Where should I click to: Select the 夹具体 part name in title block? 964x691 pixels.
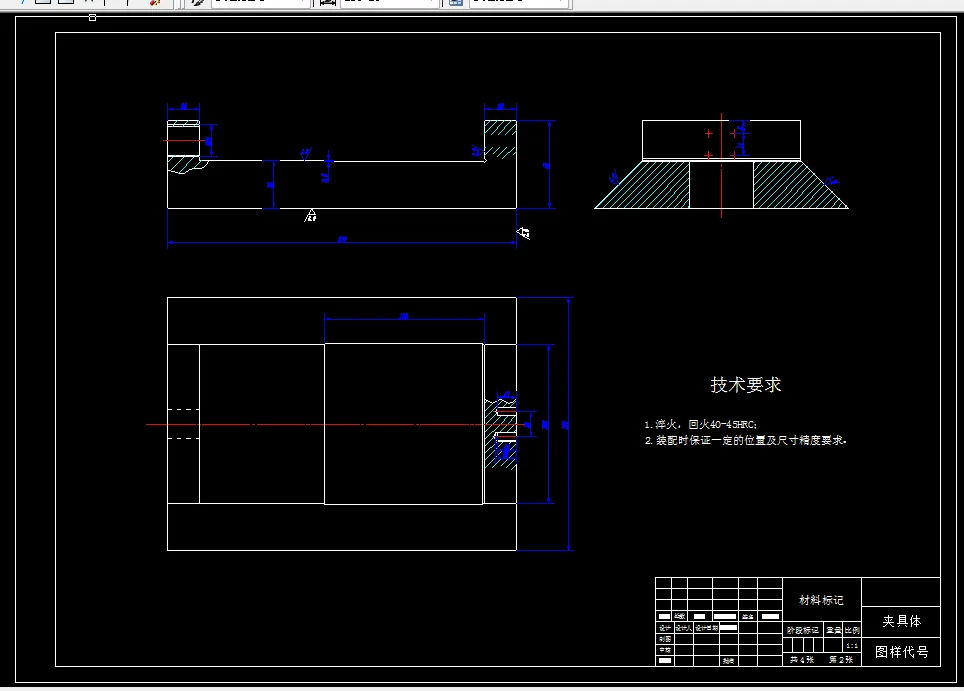click(x=901, y=622)
